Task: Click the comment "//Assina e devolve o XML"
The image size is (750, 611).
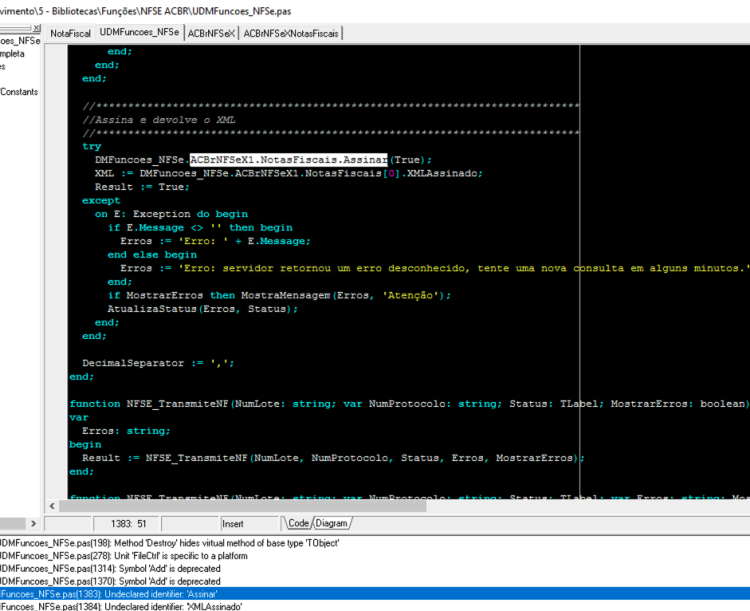Action: (x=159, y=120)
